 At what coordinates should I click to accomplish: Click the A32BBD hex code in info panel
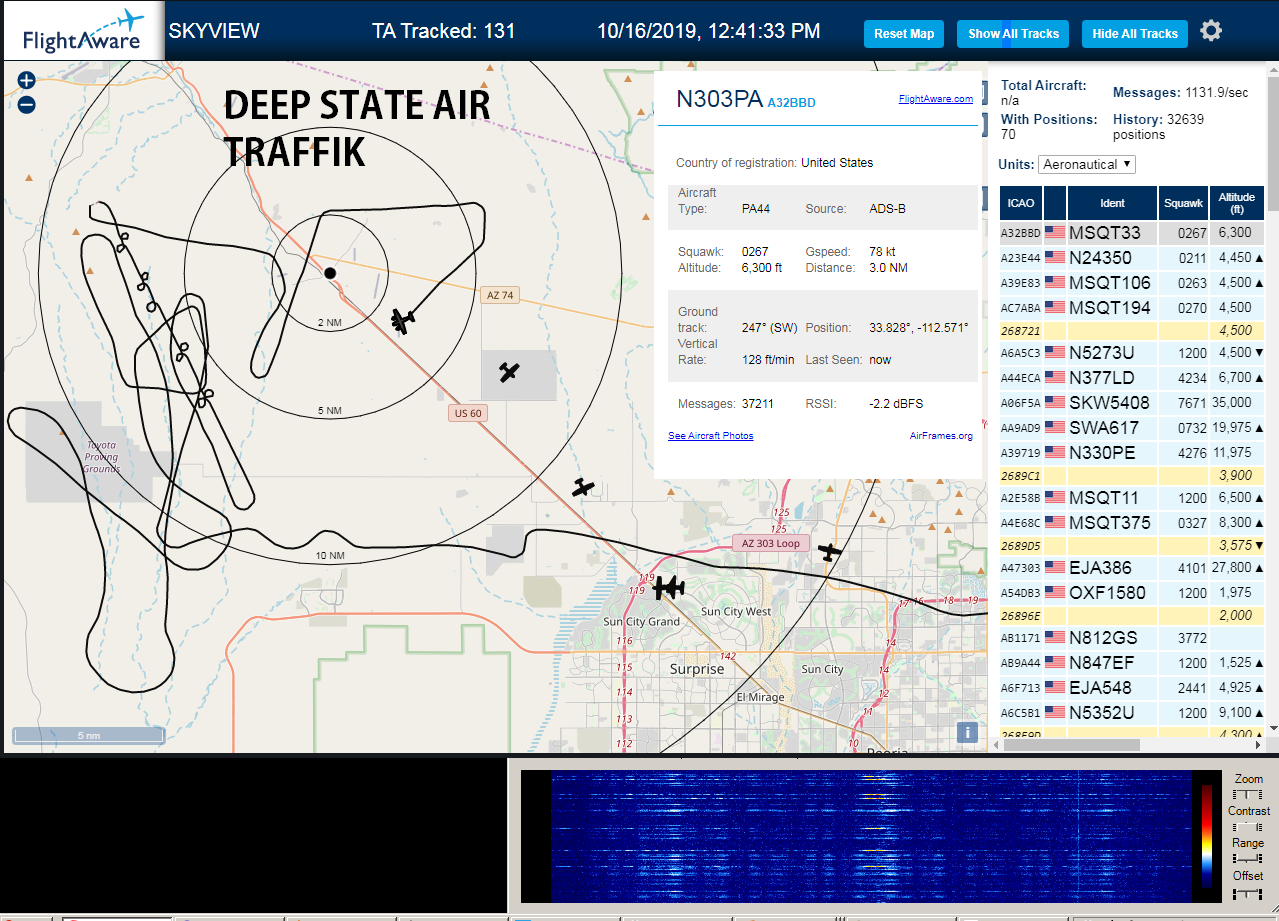791,102
